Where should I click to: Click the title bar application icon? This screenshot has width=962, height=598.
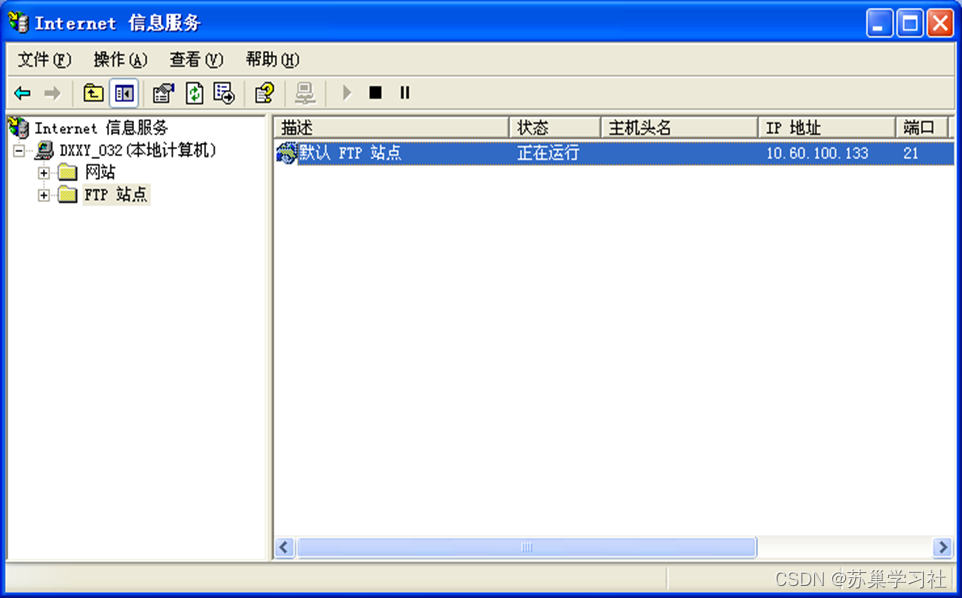18,23
